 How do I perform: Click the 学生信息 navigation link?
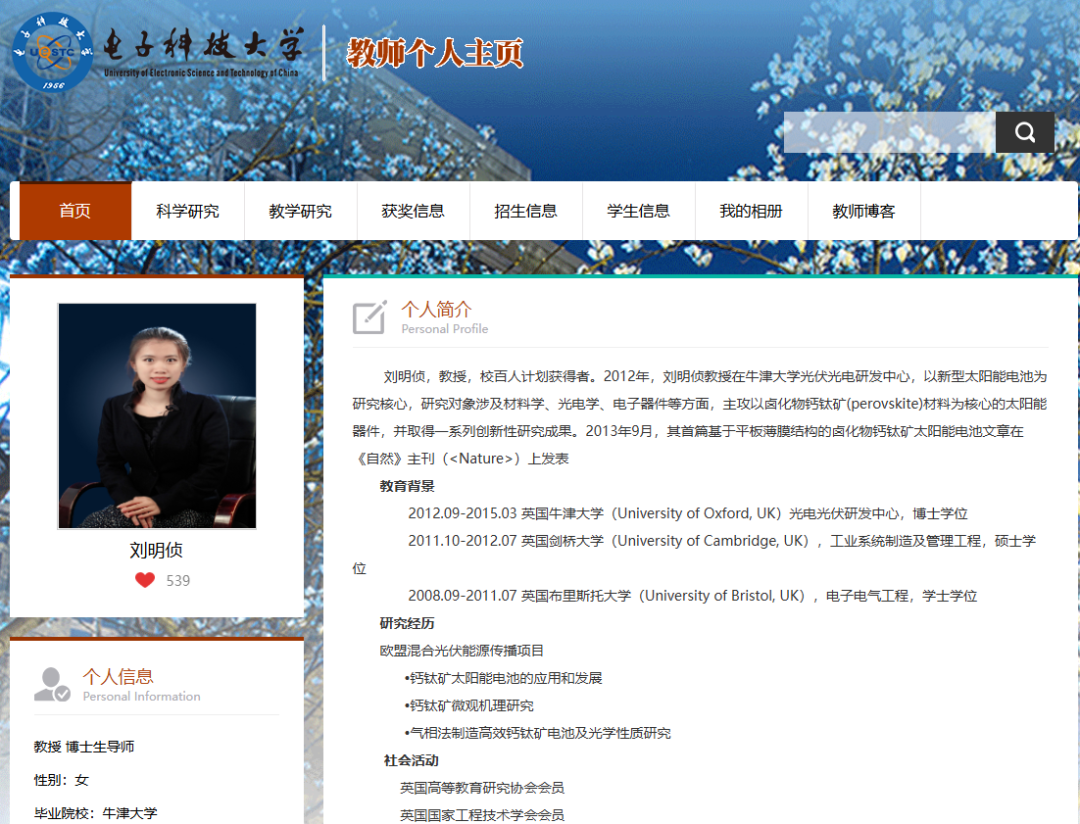638,210
